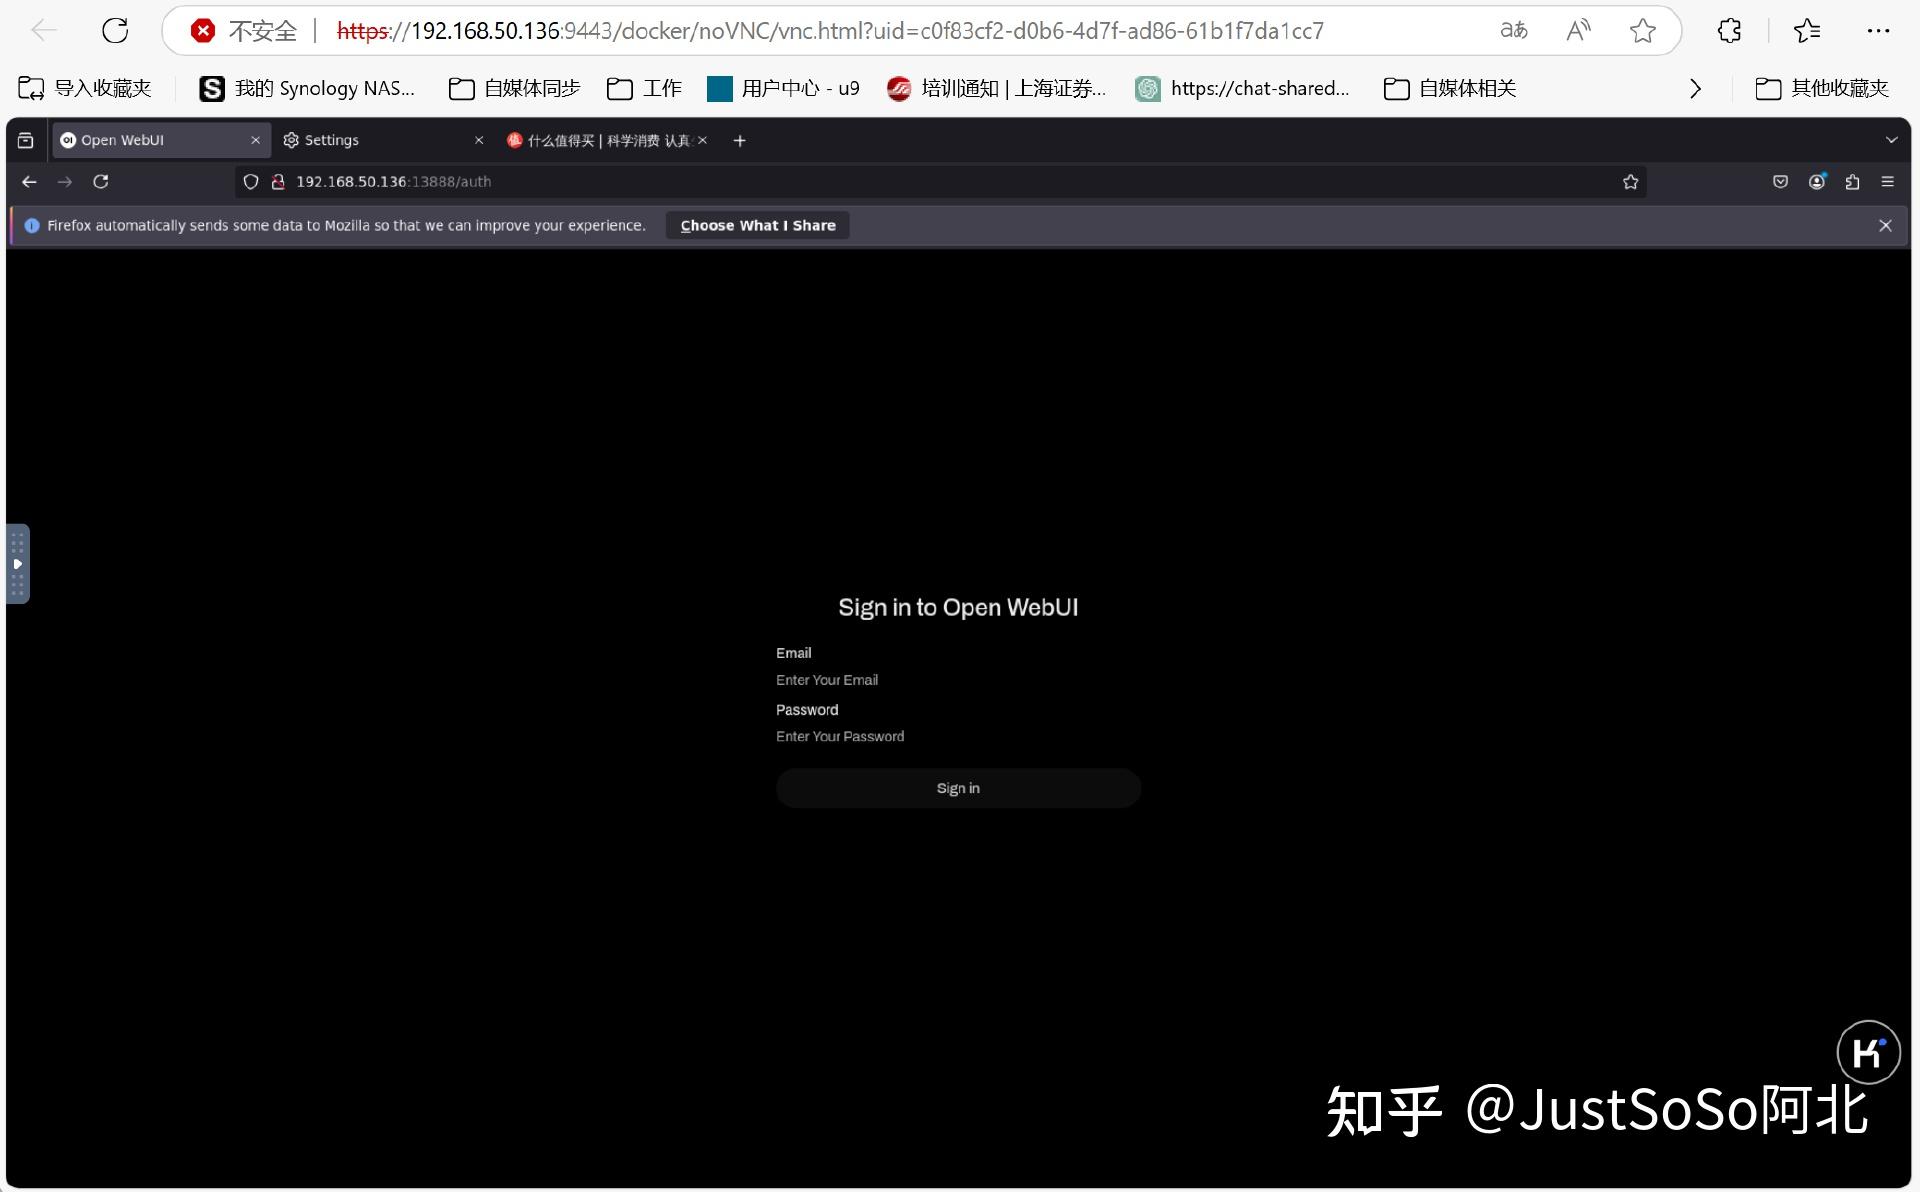Add page to Edge favorites star

pyautogui.click(x=1642, y=30)
